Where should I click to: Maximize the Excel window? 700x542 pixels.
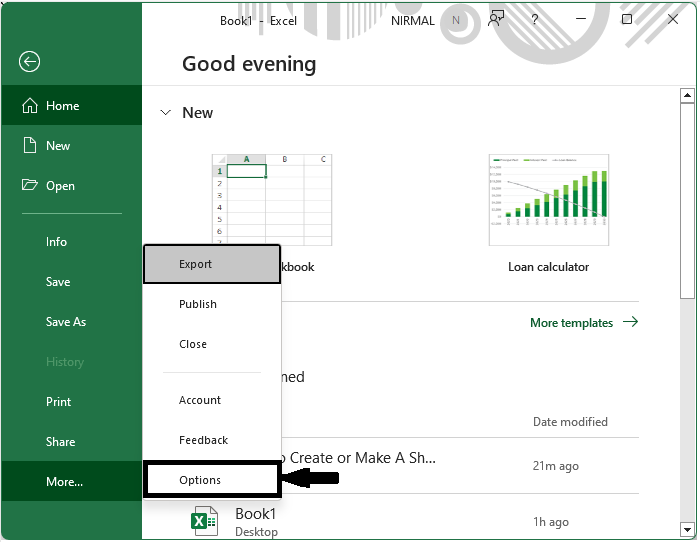[627, 19]
